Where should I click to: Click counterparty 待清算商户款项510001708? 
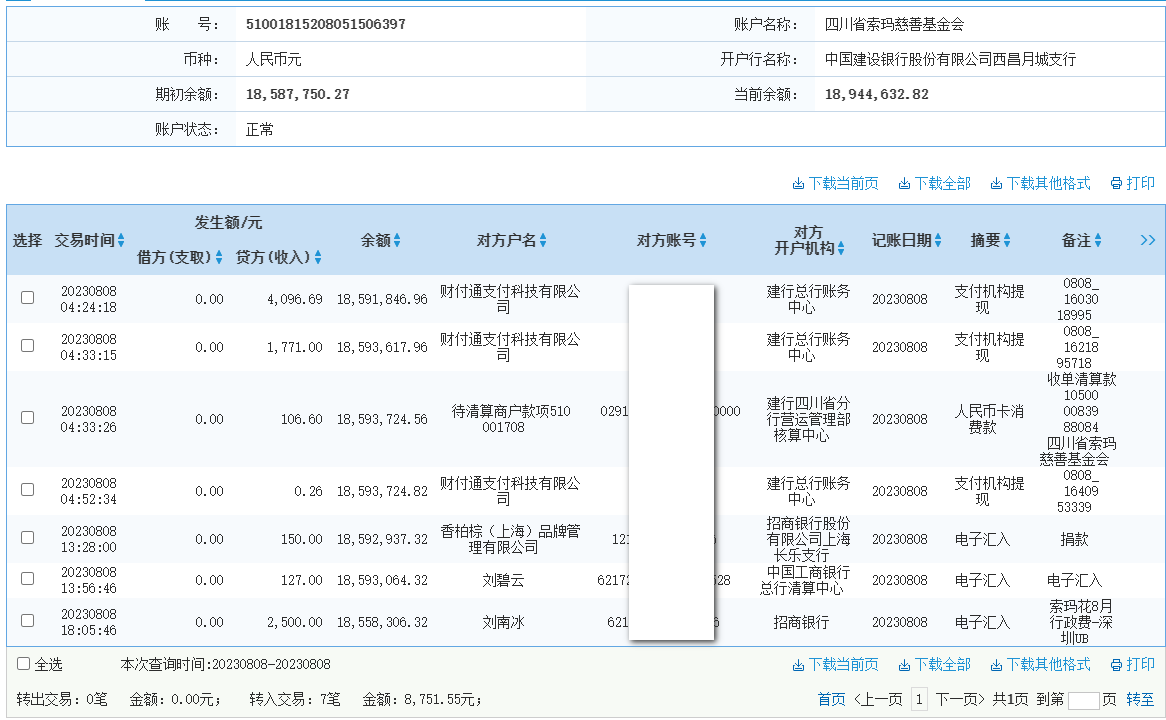(x=509, y=419)
